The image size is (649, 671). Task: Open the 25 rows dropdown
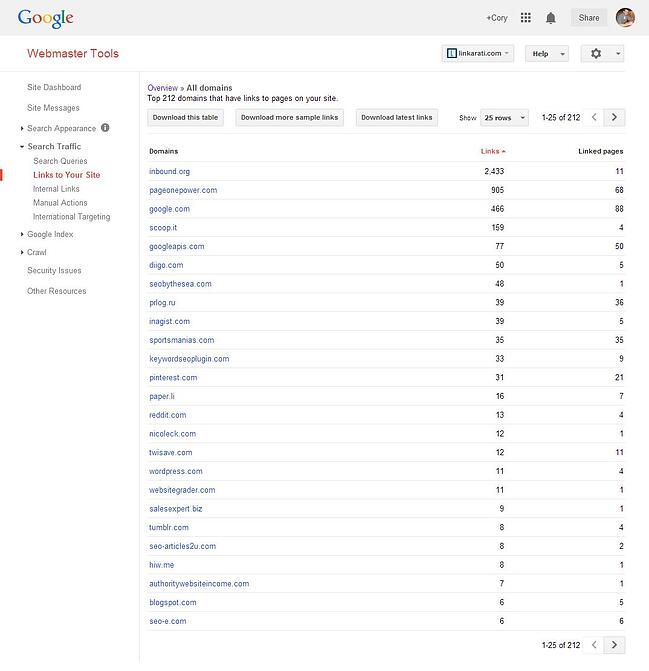coord(502,118)
